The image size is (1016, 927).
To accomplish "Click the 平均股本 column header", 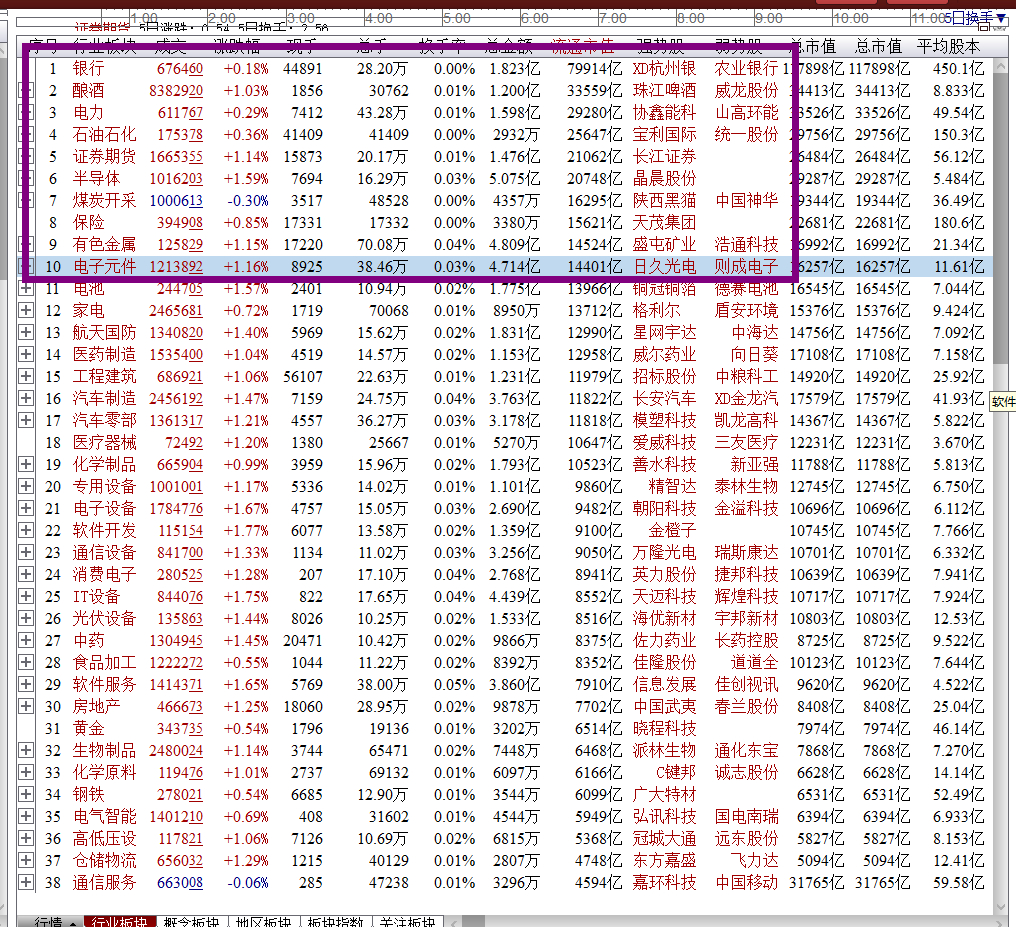I will (950, 45).
